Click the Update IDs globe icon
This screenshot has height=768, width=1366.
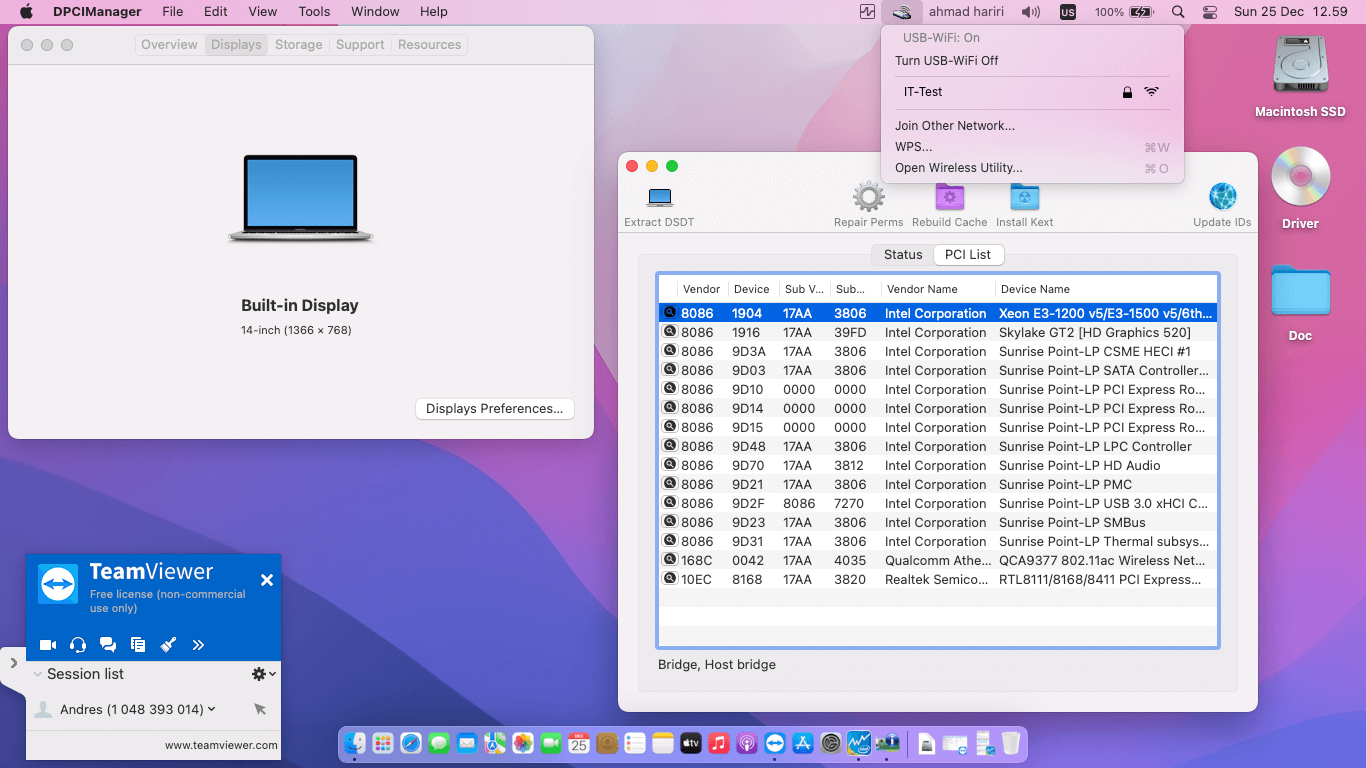click(1222, 197)
